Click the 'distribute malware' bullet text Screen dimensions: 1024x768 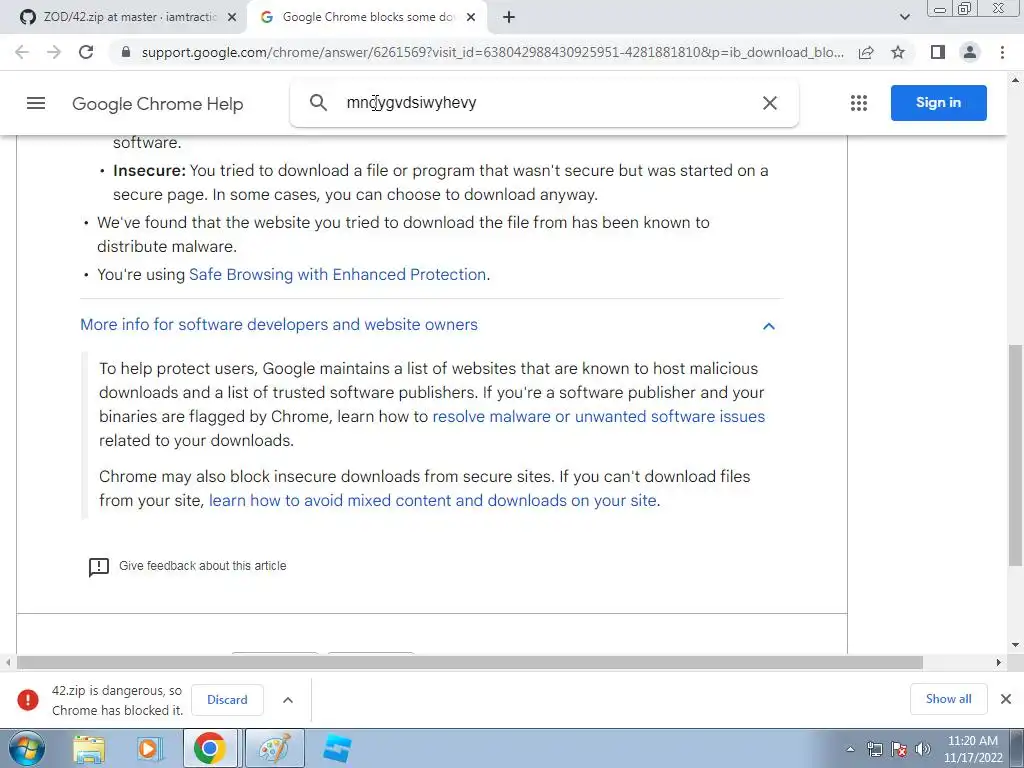click(x=167, y=246)
